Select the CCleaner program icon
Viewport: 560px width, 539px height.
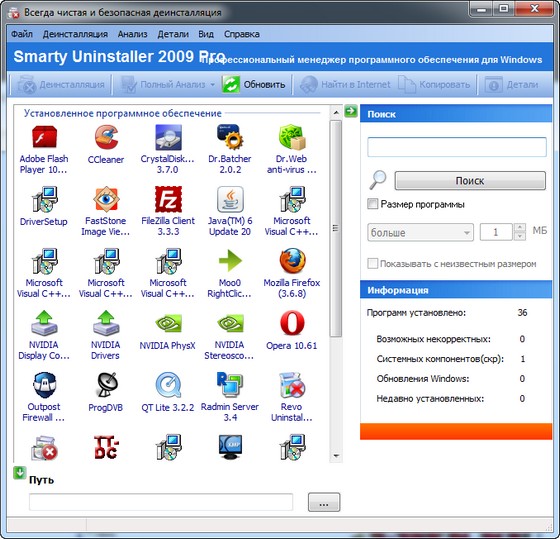coord(106,137)
